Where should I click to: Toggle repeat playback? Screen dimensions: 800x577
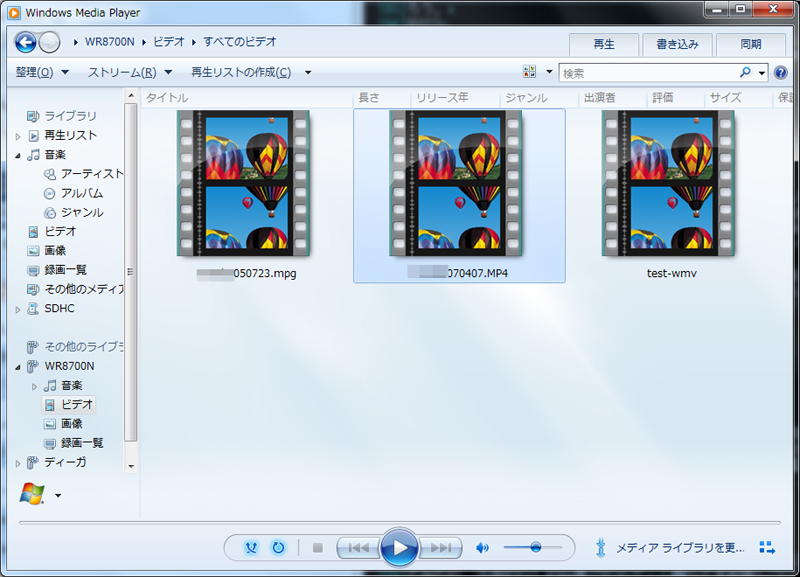[x=279, y=548]
